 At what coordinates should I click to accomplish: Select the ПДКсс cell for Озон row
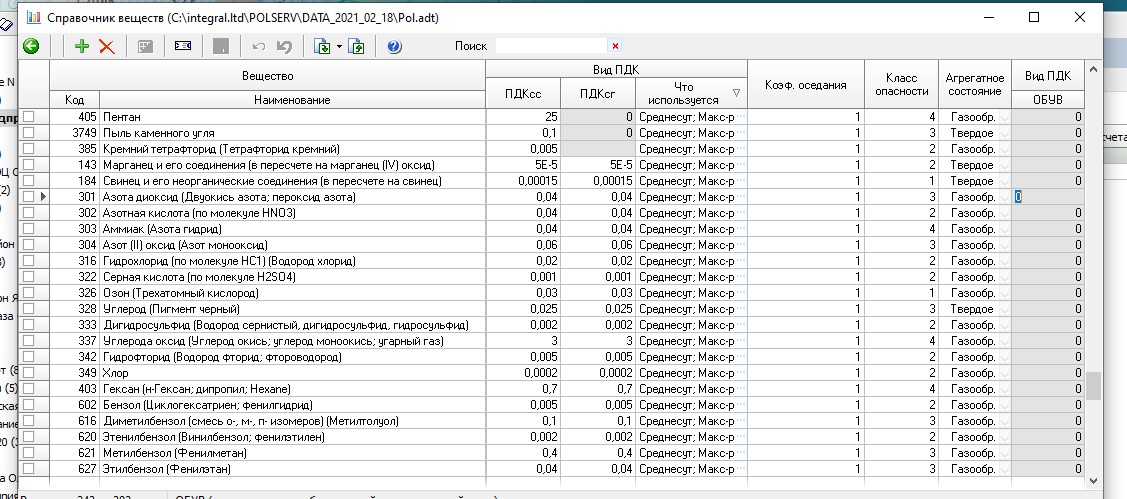click(523, 293)
